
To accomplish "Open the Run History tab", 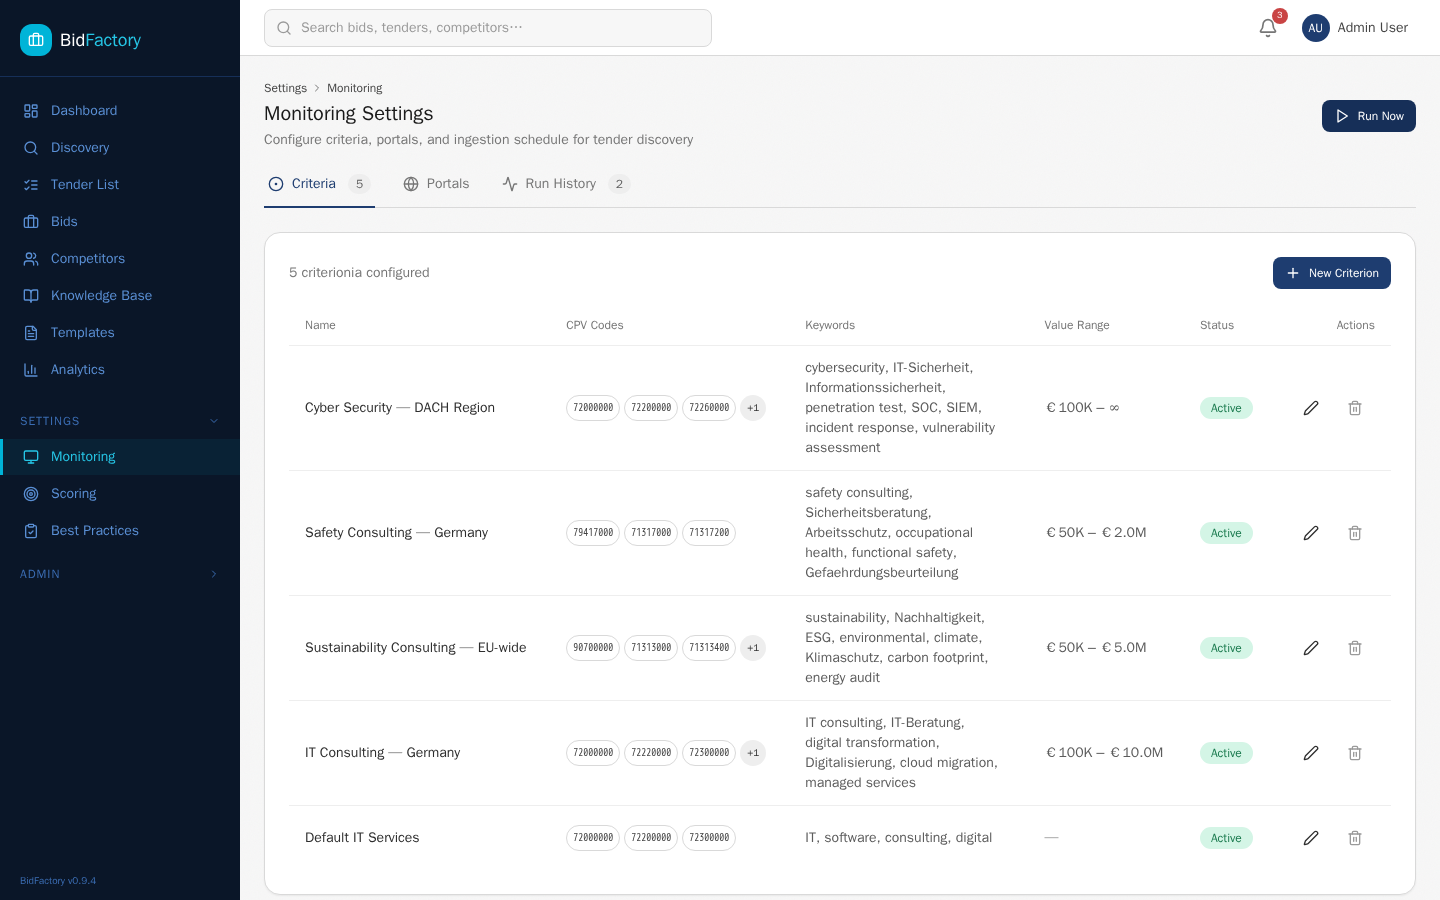I will (x=565, y=184).
